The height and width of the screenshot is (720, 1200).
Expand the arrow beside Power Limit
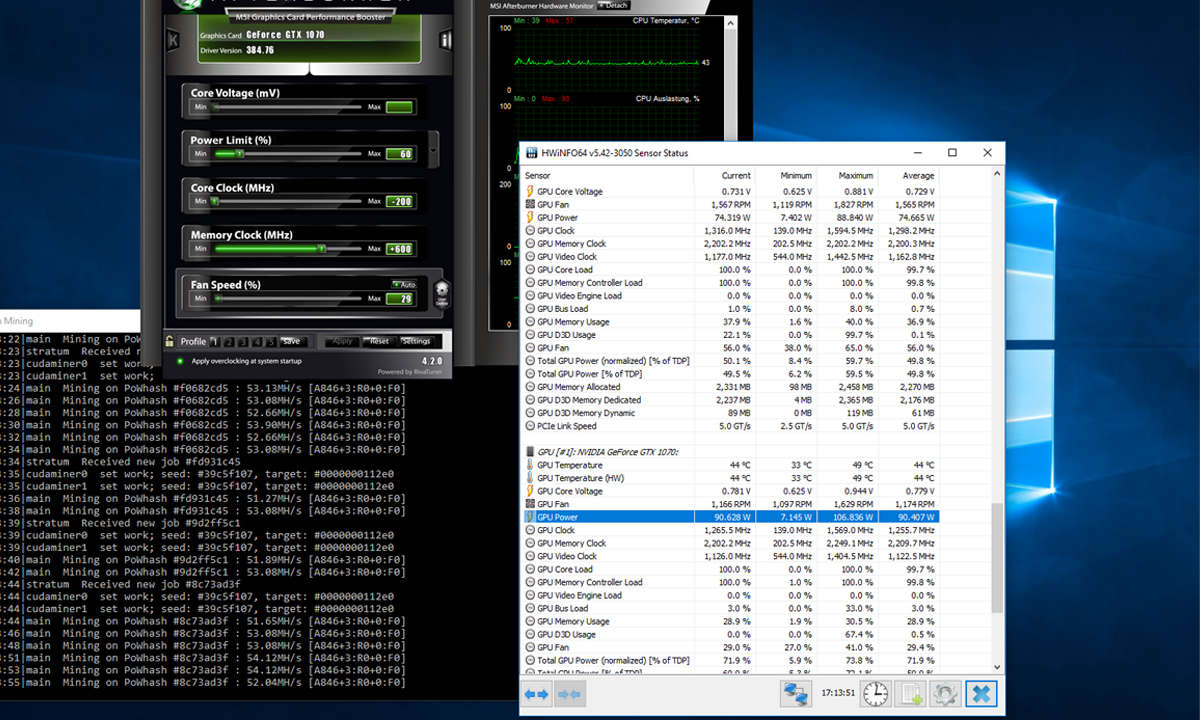433,149
